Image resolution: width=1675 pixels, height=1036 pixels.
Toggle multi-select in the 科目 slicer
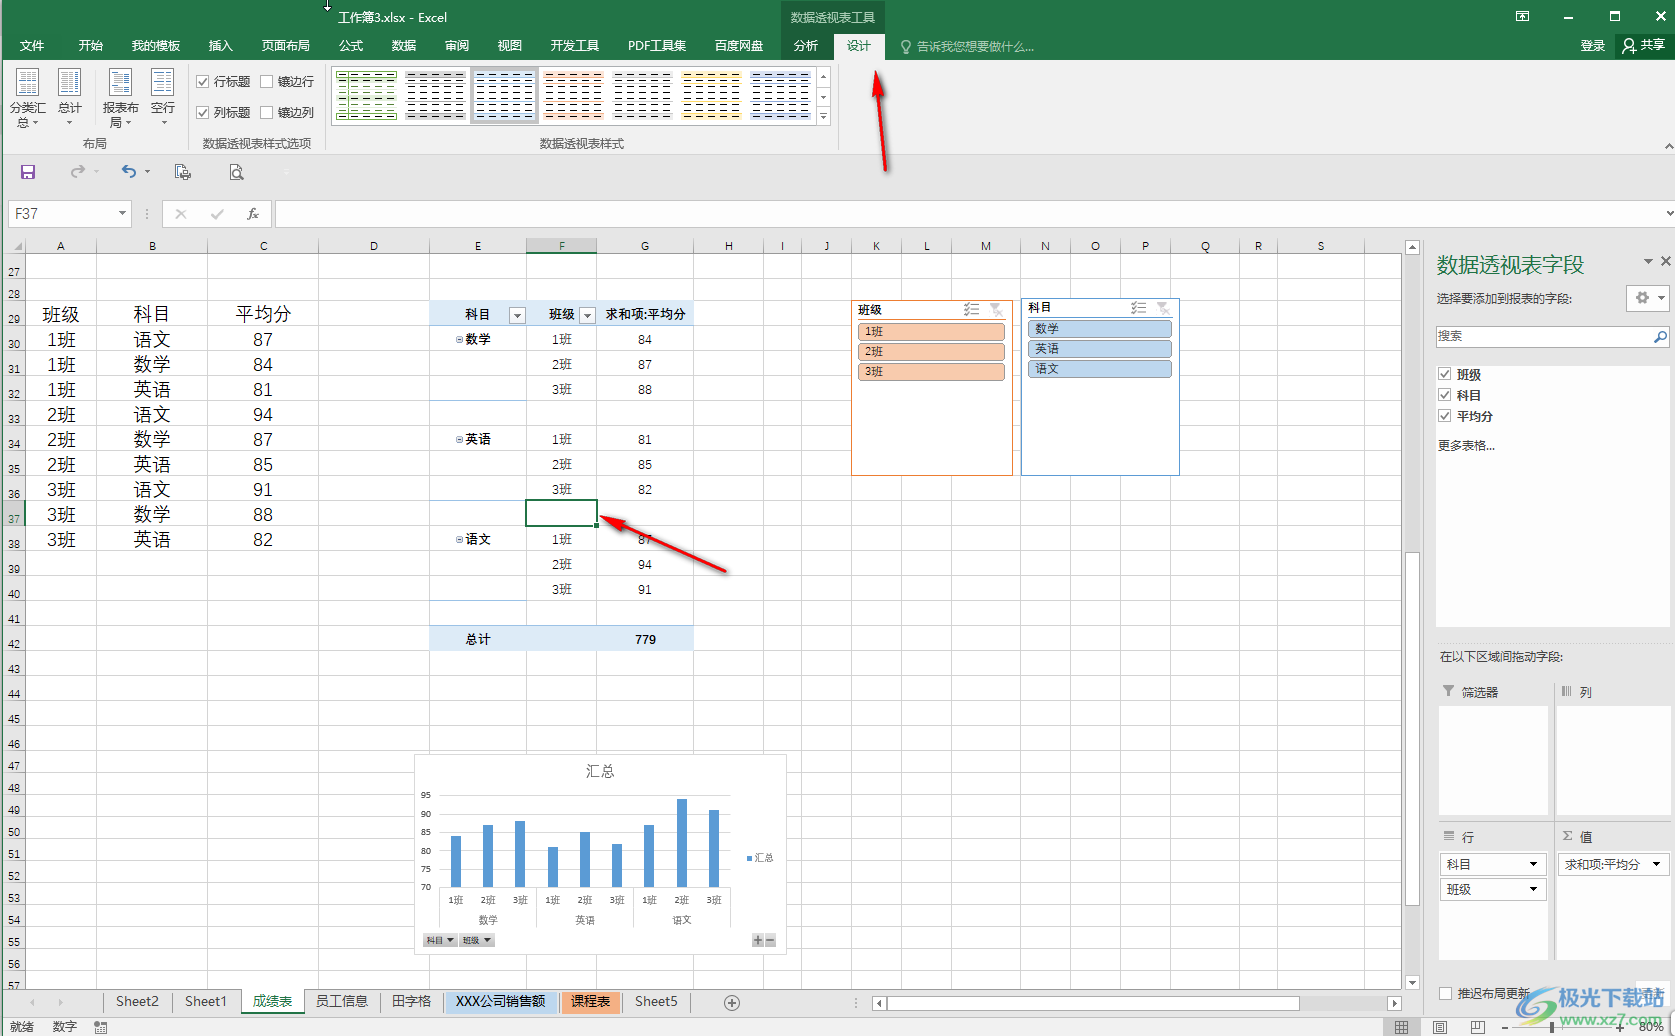pos(1138,308)
